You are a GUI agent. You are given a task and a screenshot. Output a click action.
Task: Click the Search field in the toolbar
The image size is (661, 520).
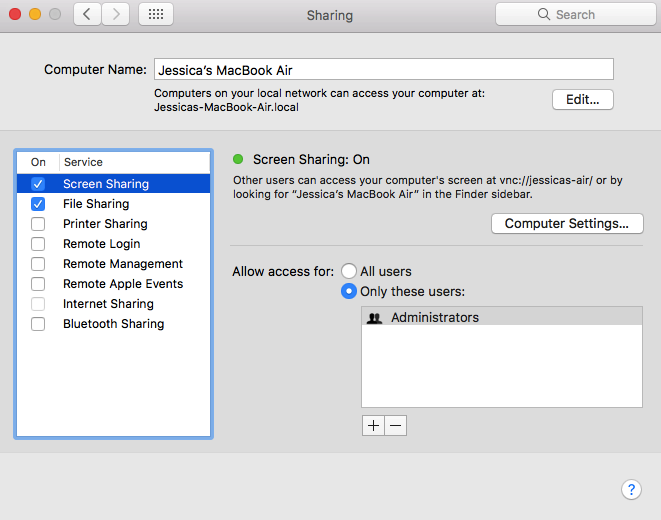coord(576,14)
